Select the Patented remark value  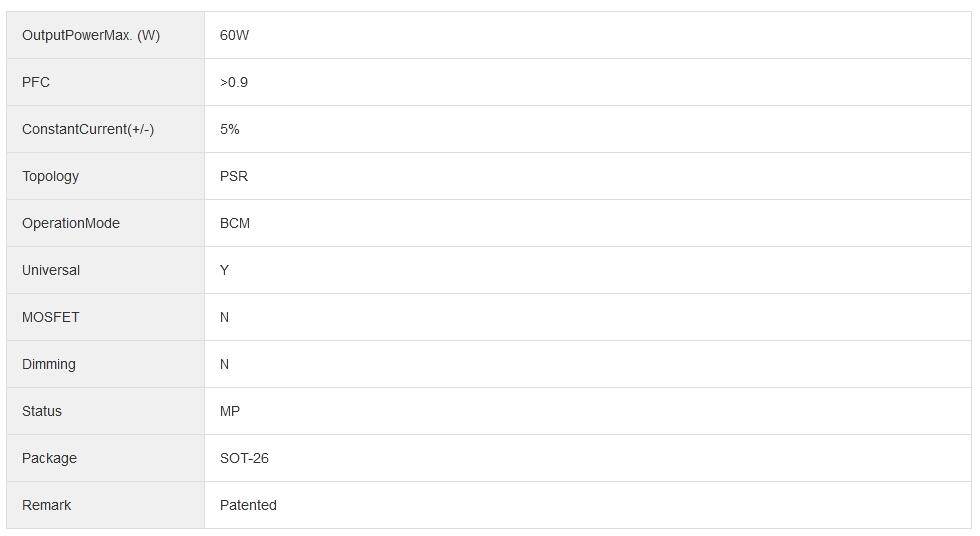248,505
